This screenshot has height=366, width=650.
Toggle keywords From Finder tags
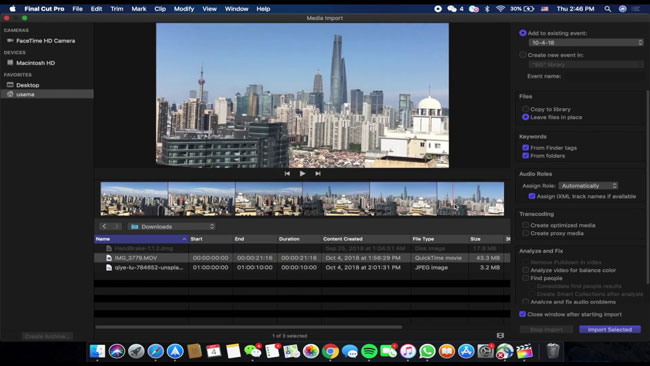coord(526,148)
